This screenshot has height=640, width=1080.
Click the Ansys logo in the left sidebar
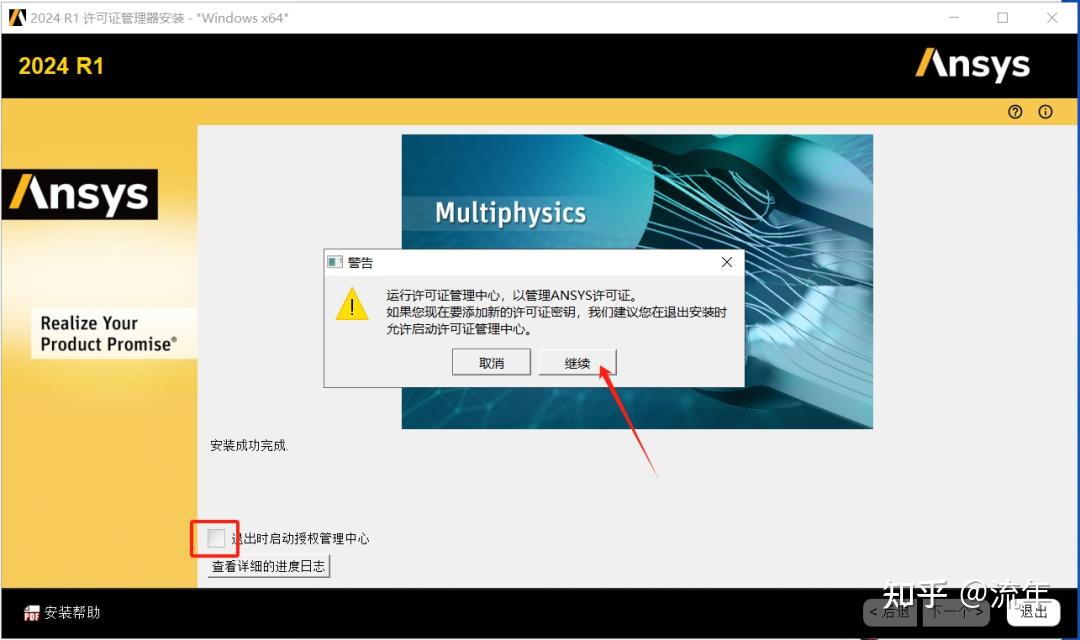[x=79, y=194]
